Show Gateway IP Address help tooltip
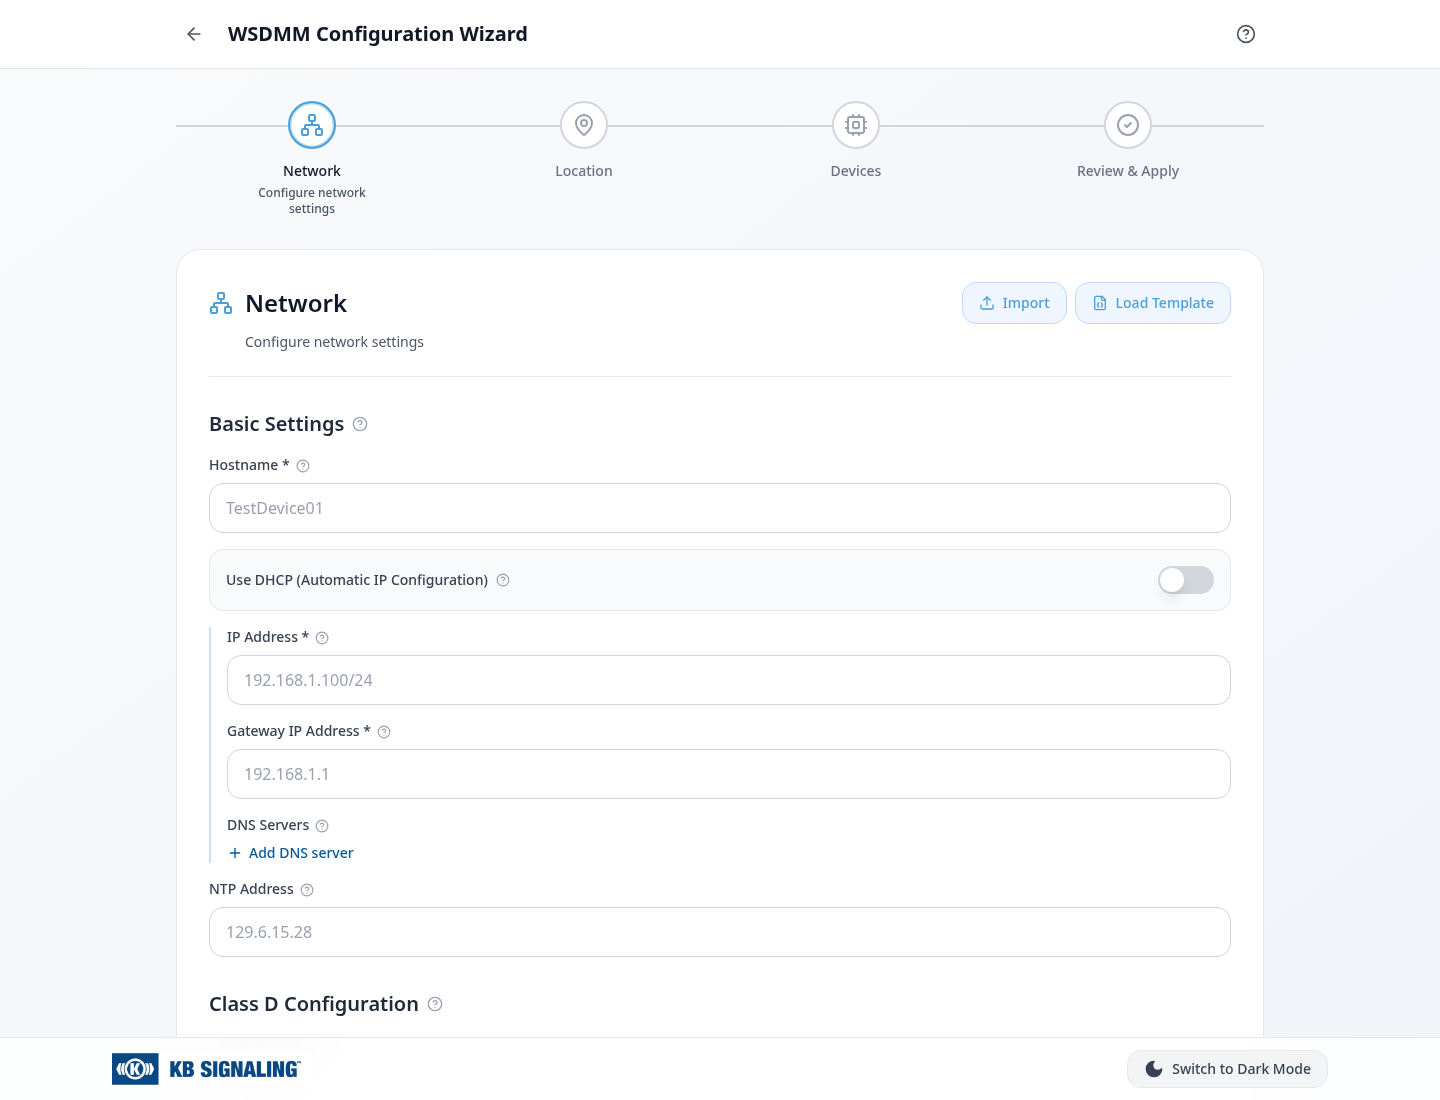The width and height of the screenshot is (1440, 1100). pos(384,732)
